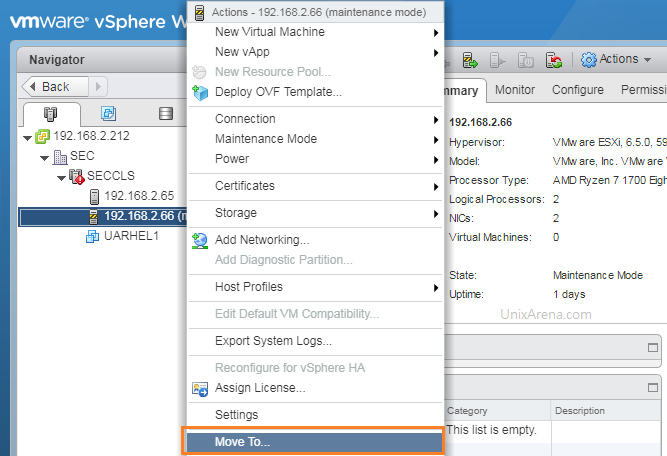Click the Deploy OVF Template icon

(x=200, y=92)
